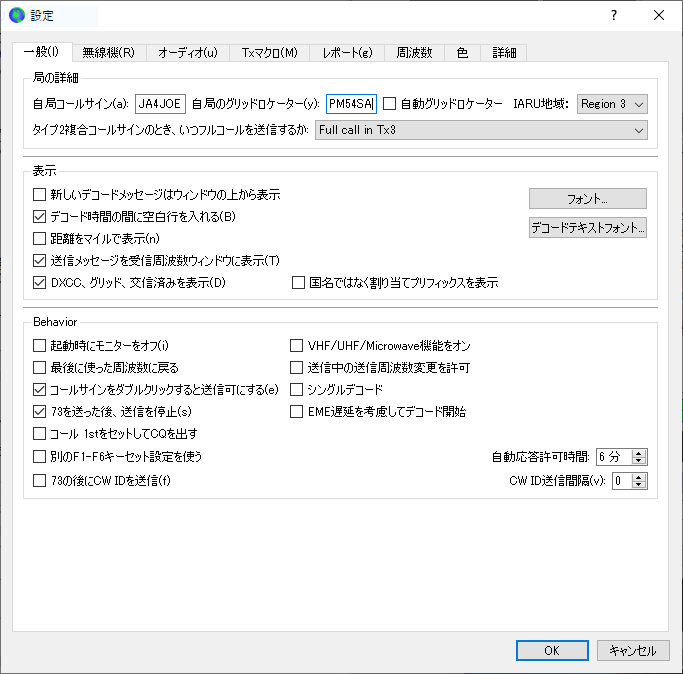
Task: Switch to the 一般(l) tab
Action: point(42,52)
